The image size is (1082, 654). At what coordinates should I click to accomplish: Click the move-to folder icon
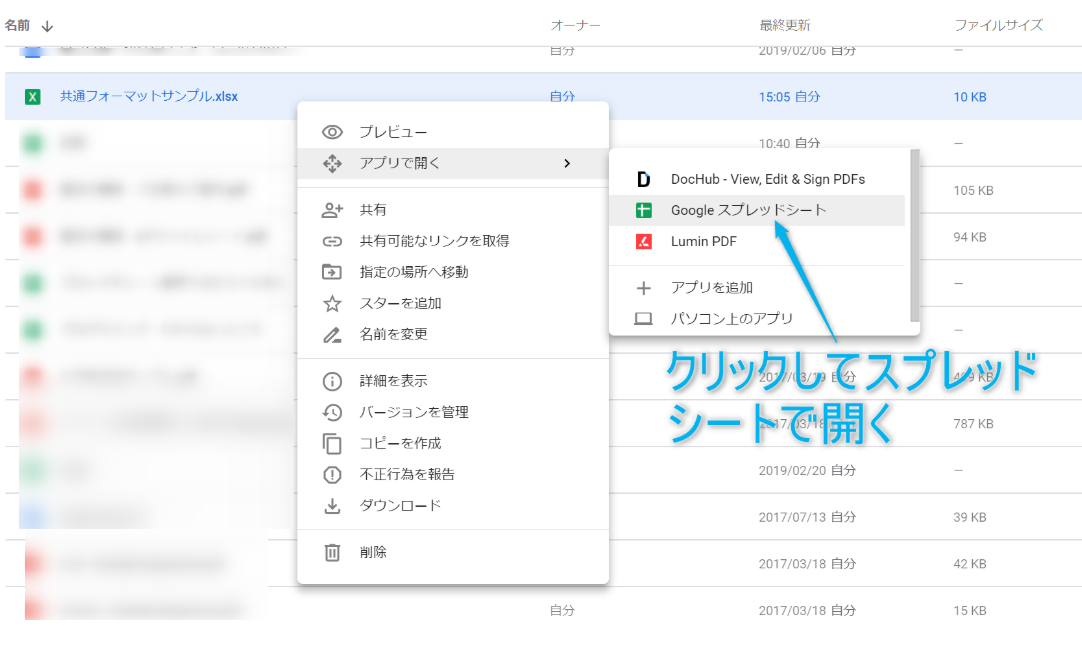332,272
